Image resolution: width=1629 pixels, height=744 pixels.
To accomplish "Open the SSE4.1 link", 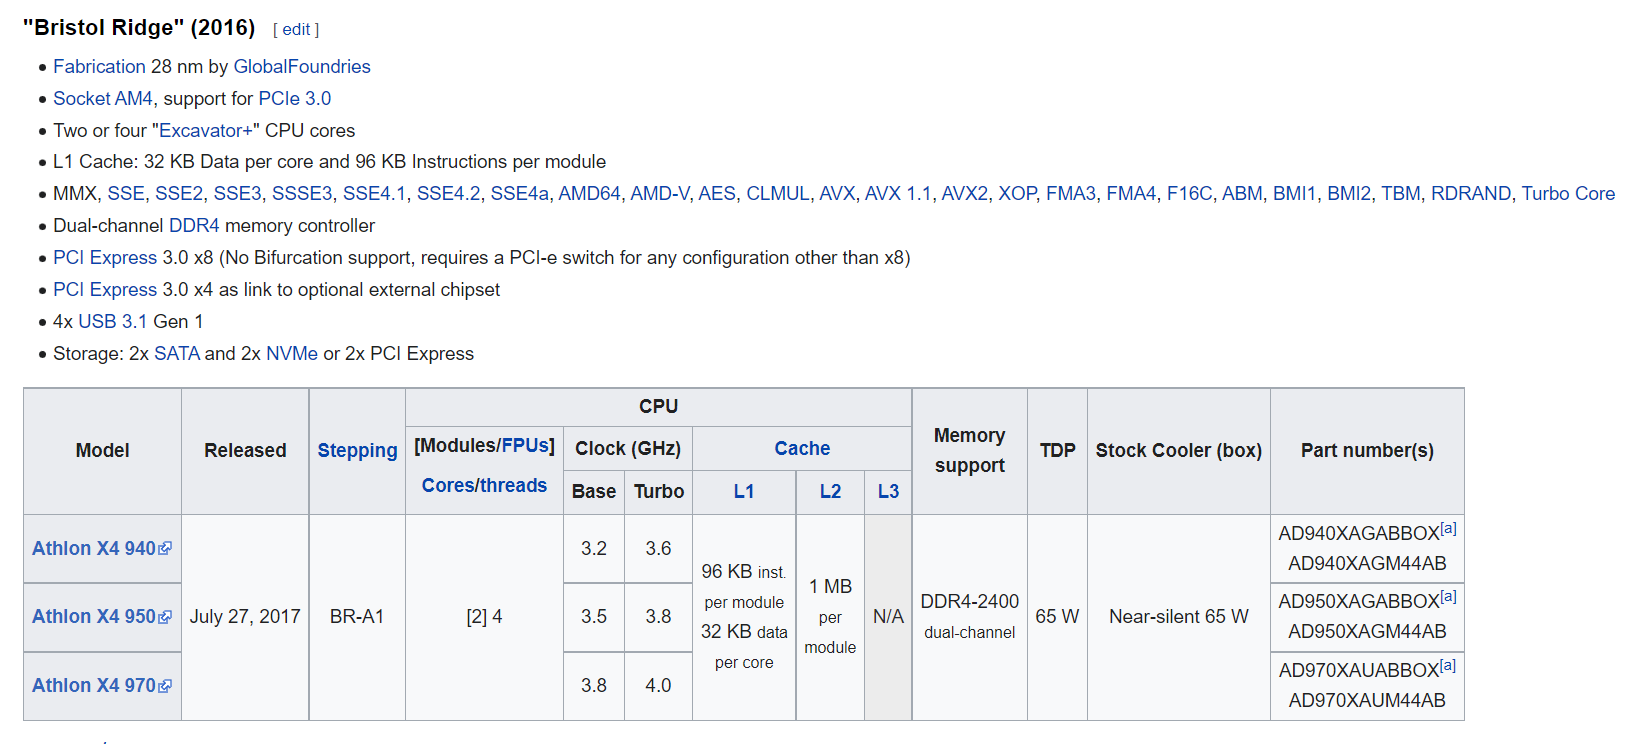I will click(374, 193).
